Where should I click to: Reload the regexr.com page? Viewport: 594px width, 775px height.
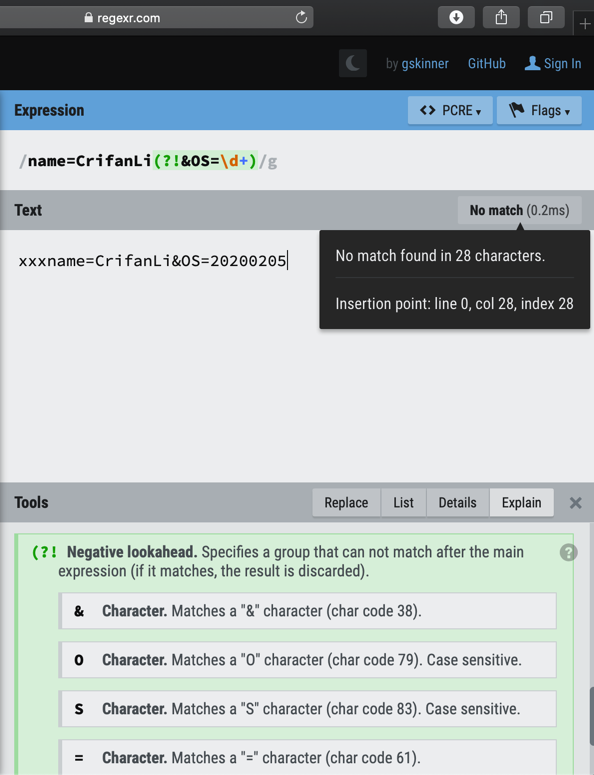[301, 18]
